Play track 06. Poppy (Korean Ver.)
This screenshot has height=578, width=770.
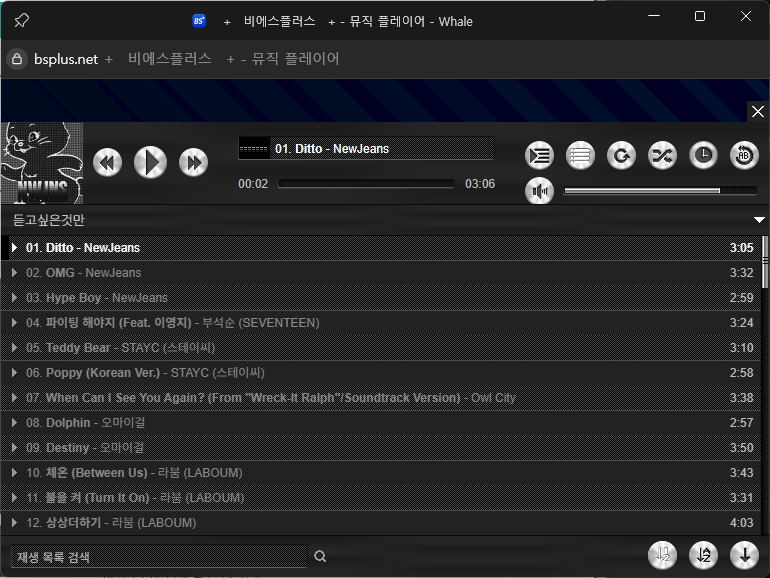pos(381,373)
